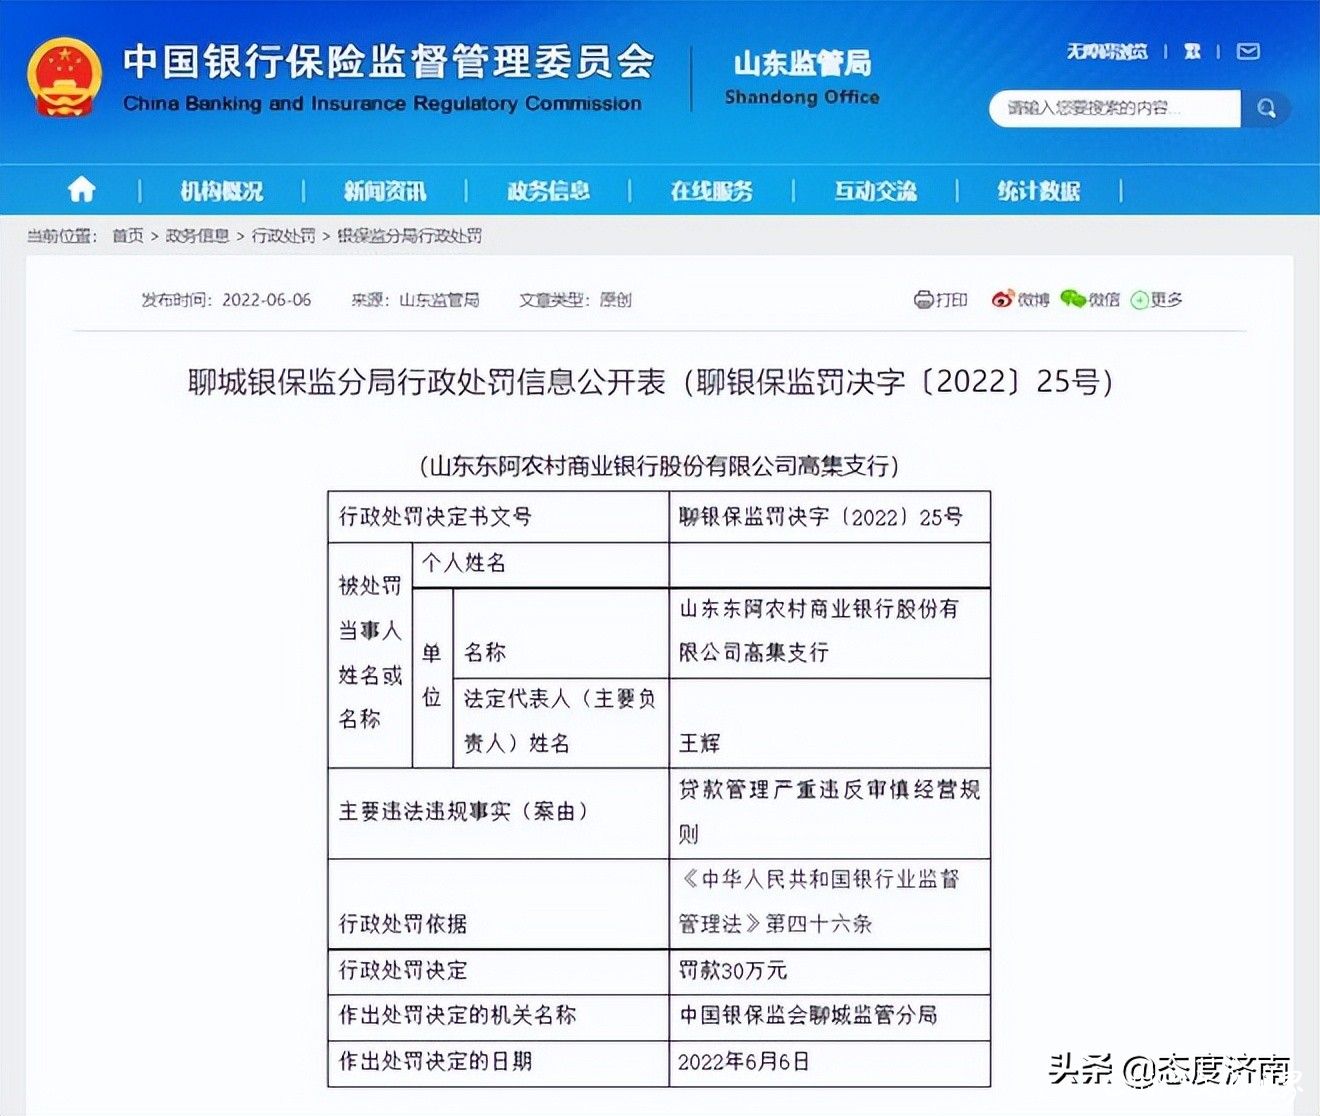This screenshot has height=1116, width=1320.
Task: Click the home icon in navigation bar
Action: 82,190
